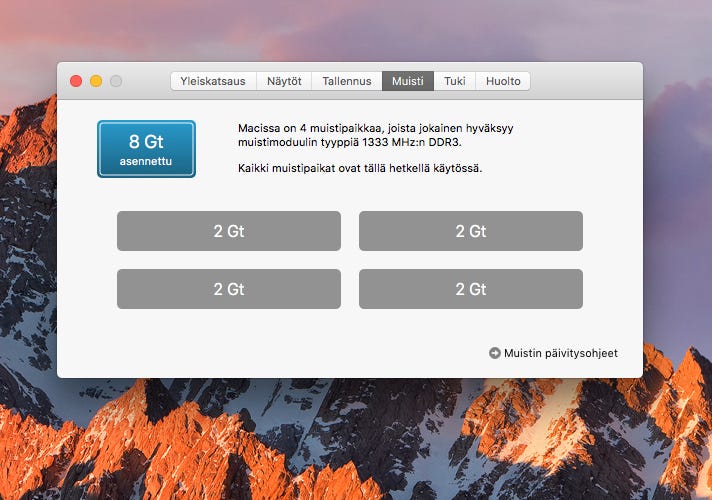The height and width of the screenshot is (500, 712).
Task: Click the Muisti tab
Action: [x=408, y=81]
